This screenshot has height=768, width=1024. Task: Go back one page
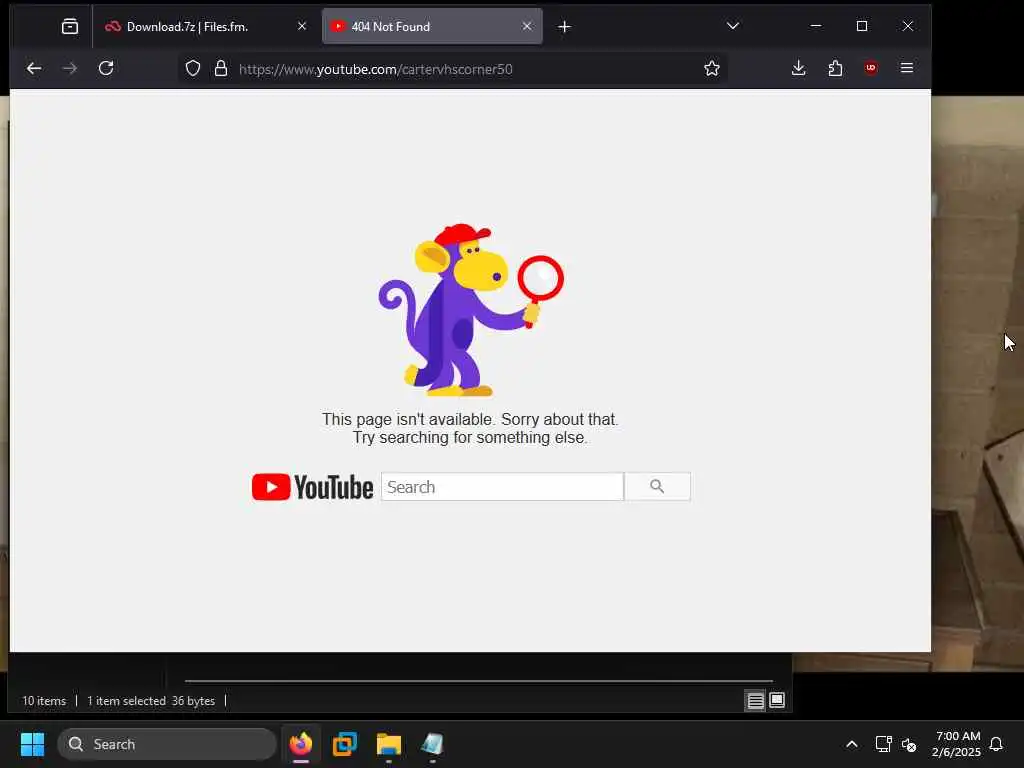[34, 69]
